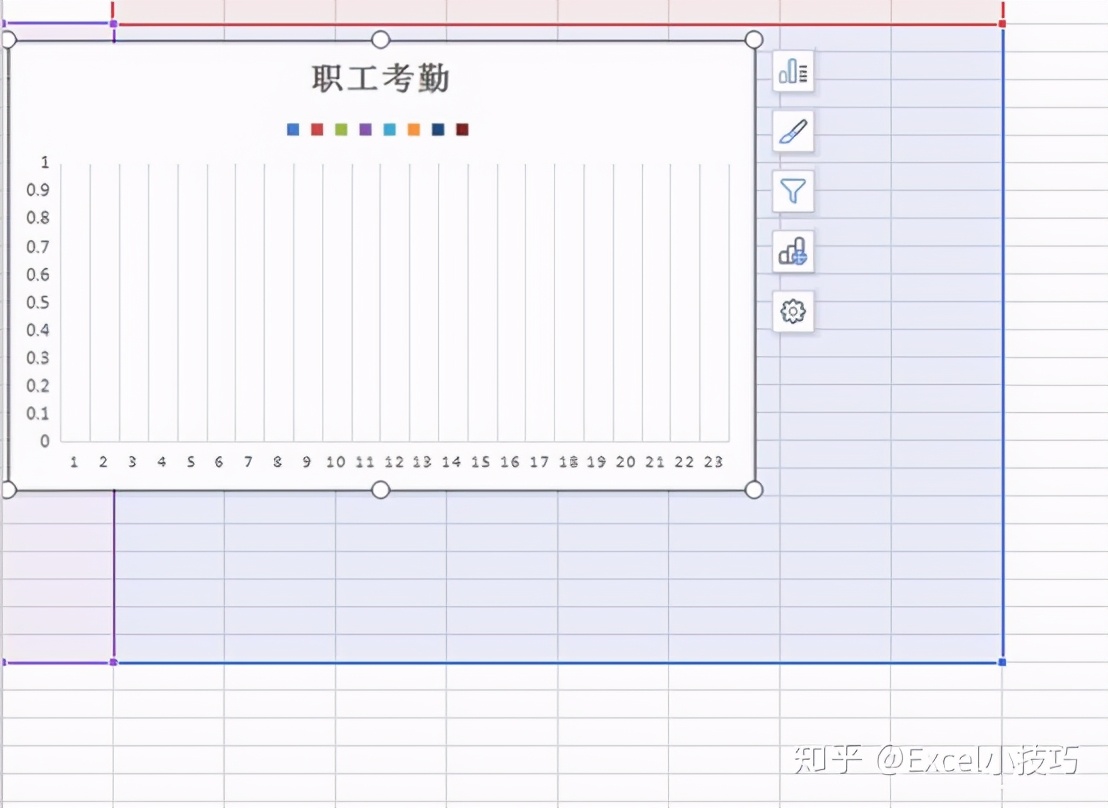Click the top center chart resize handle
1108x808 pixels.
point(380,39)
